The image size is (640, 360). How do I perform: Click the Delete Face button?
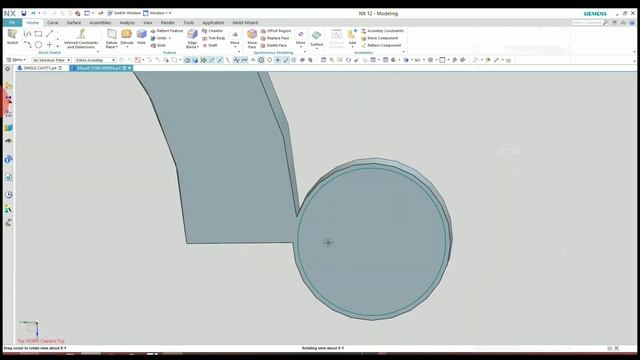pyautogui.click(x=273, y=45)
